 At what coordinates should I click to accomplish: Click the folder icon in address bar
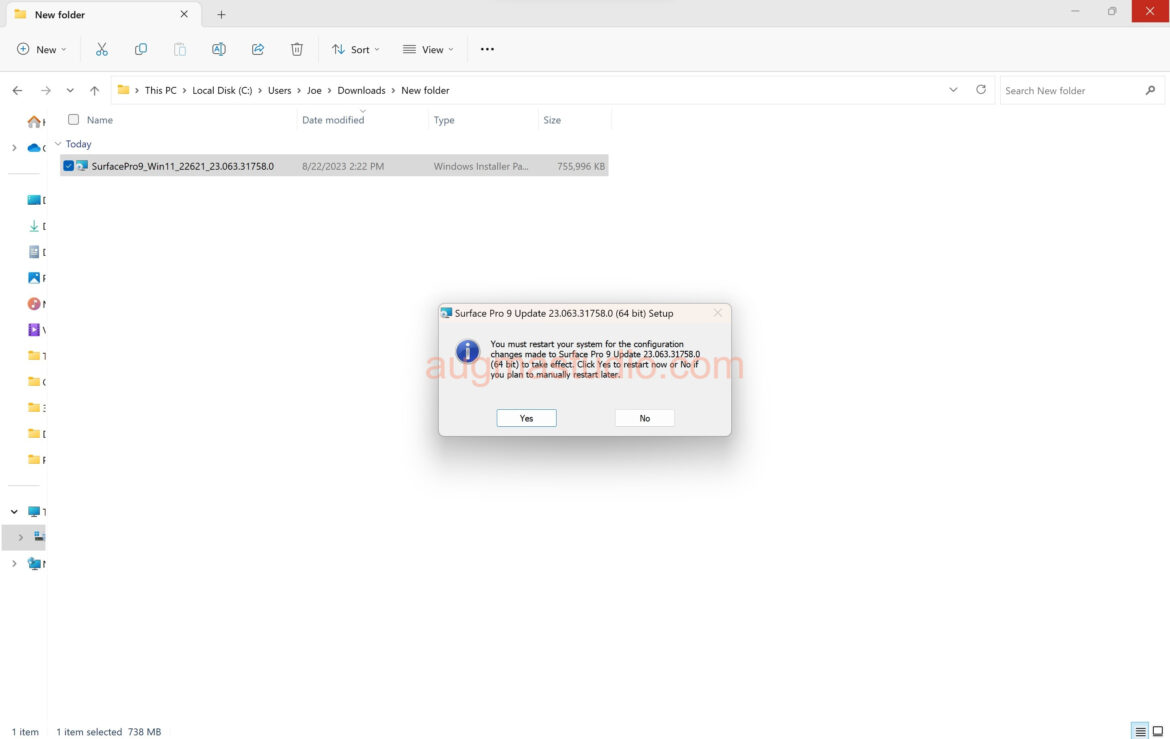tap(123, 90)
